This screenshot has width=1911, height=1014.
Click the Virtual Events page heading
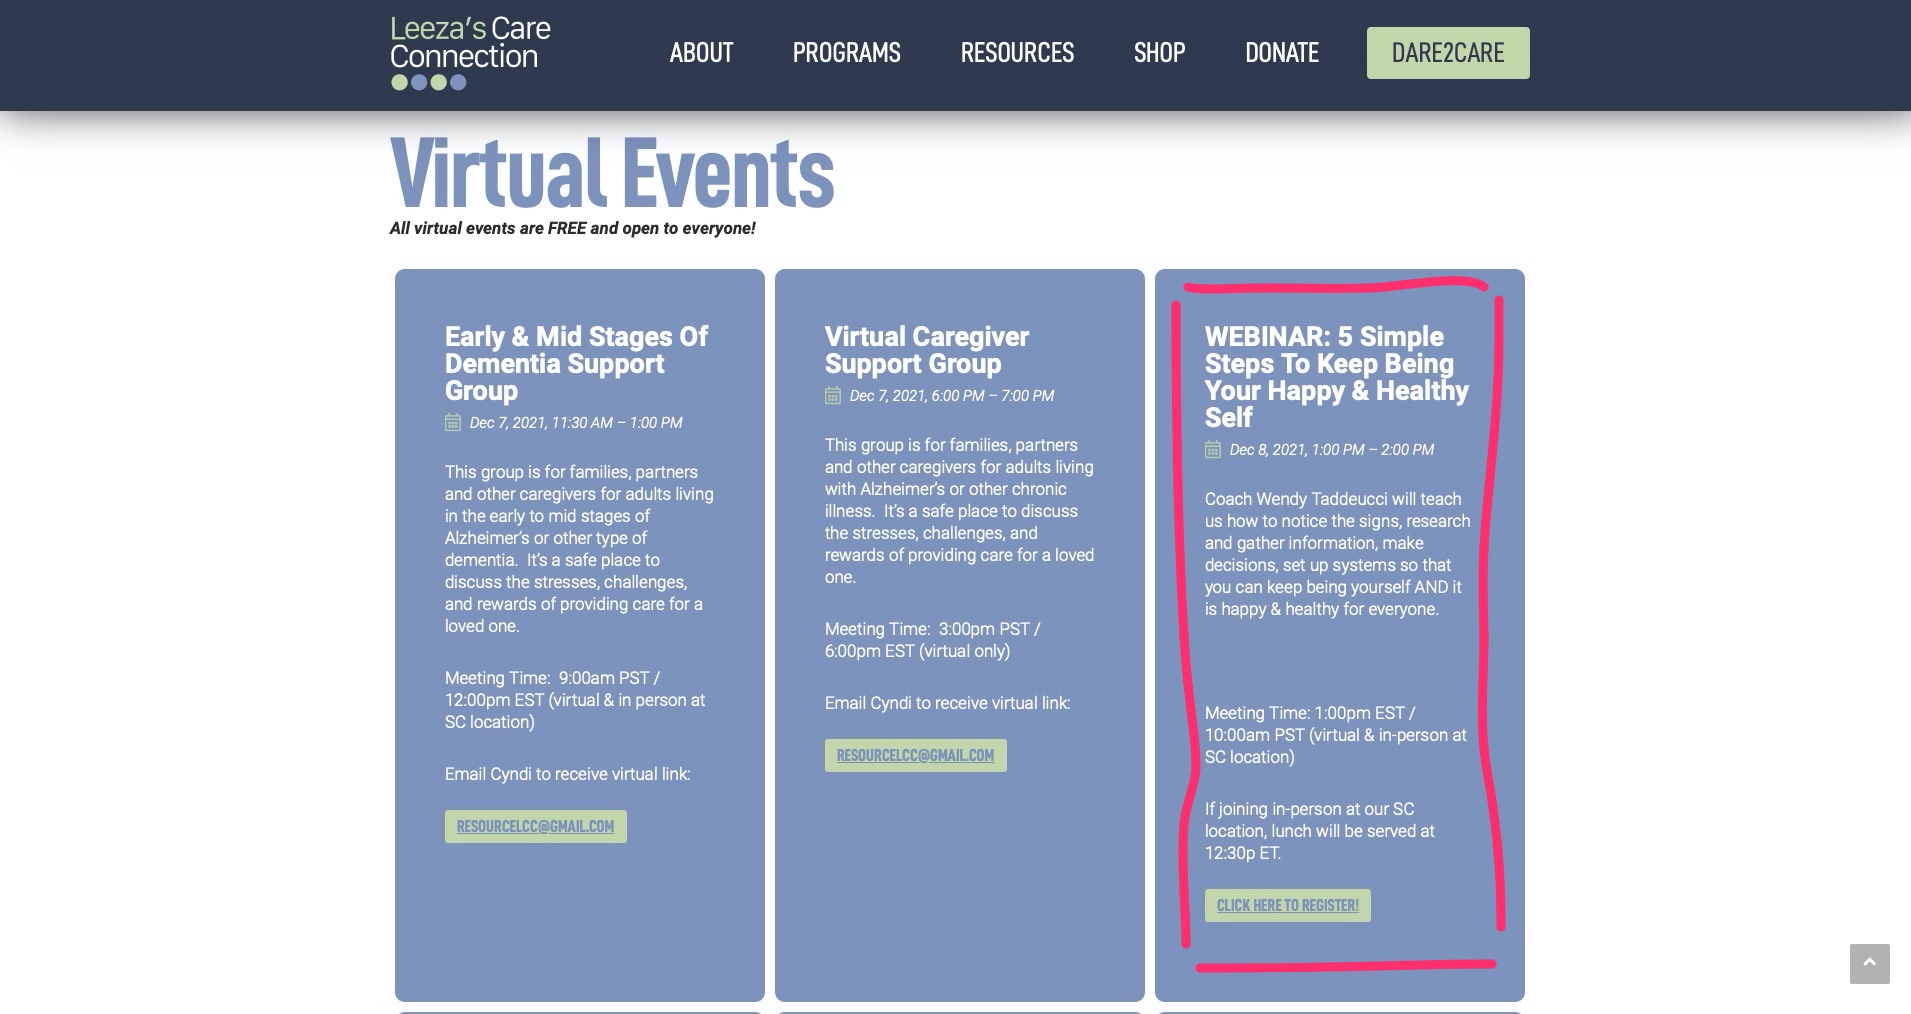(612, 173)
